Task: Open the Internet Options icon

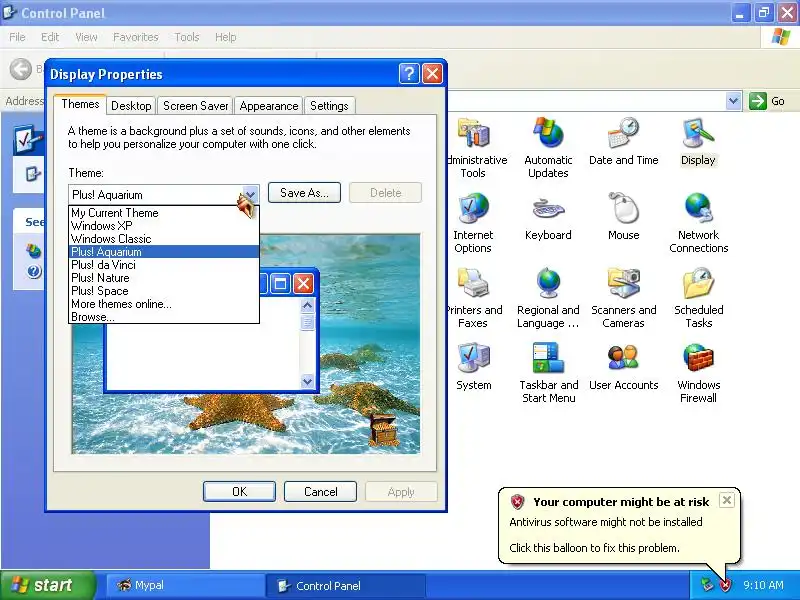Action: [473, 208]
